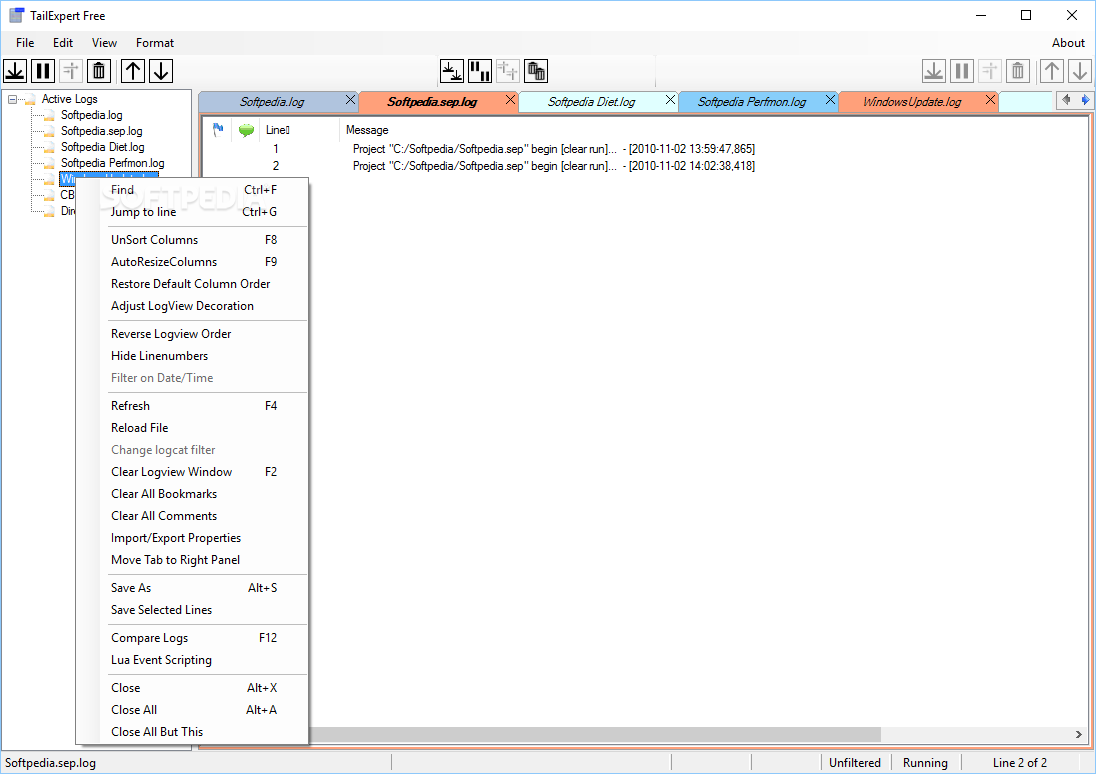
Task: Choose Restore Default Column Order
Action: pyautogui.click(x=192, y=284)
